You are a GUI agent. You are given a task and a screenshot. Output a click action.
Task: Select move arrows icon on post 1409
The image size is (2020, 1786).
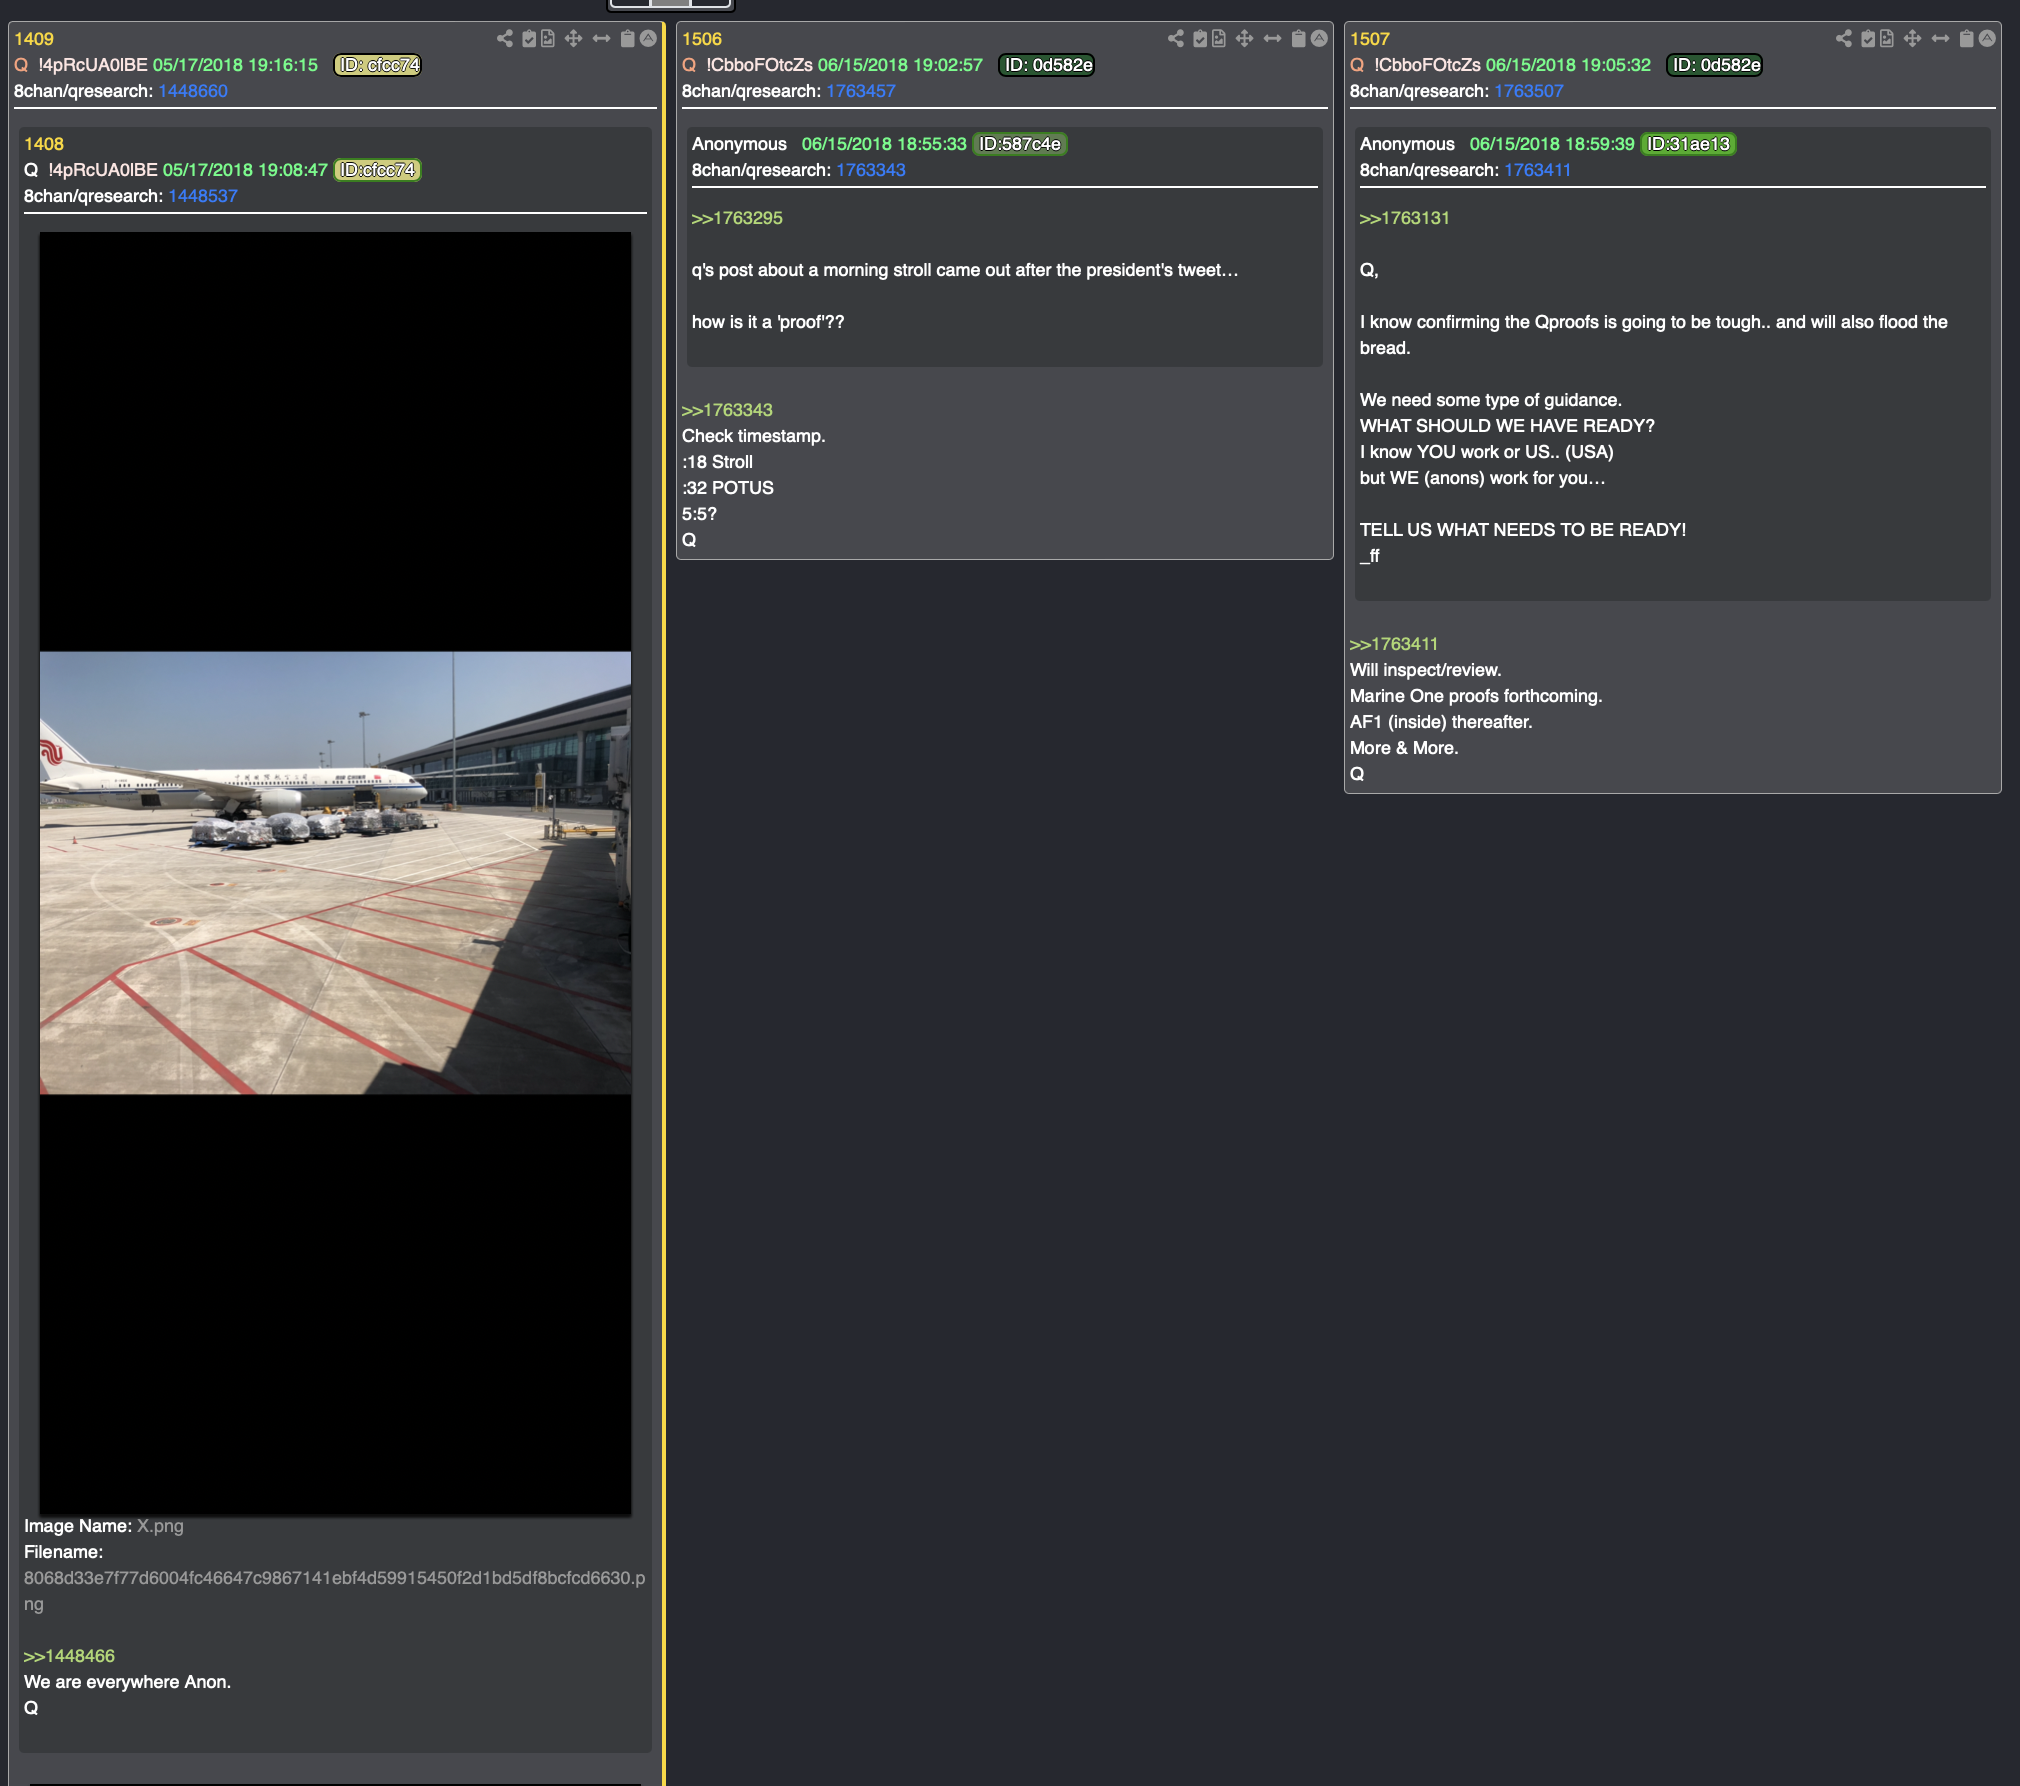point(573,38)
